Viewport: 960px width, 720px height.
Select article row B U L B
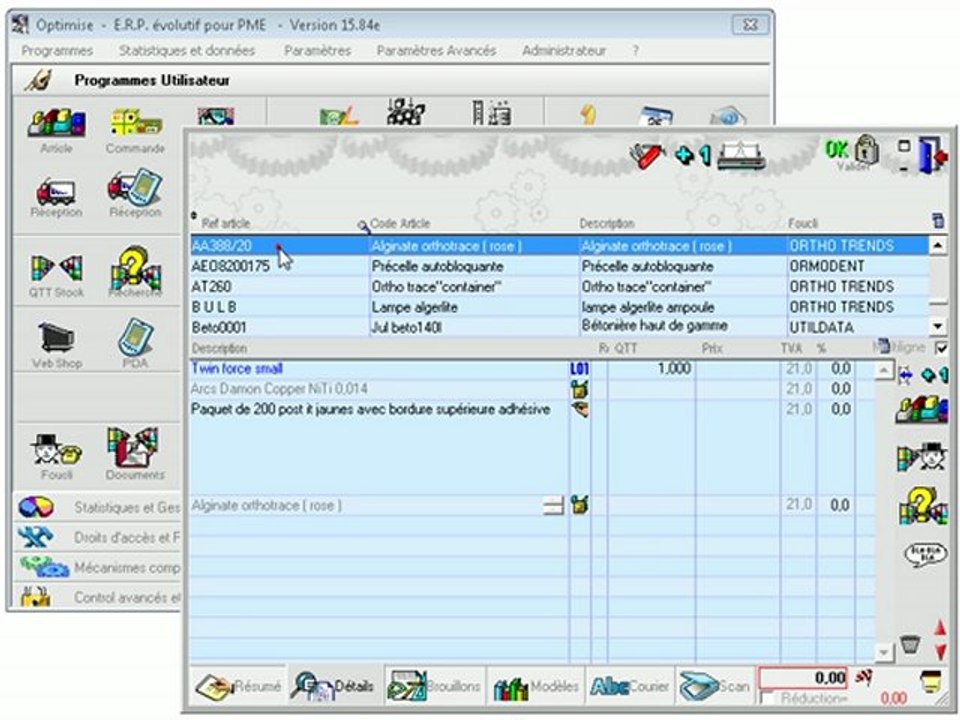(560, 307)
